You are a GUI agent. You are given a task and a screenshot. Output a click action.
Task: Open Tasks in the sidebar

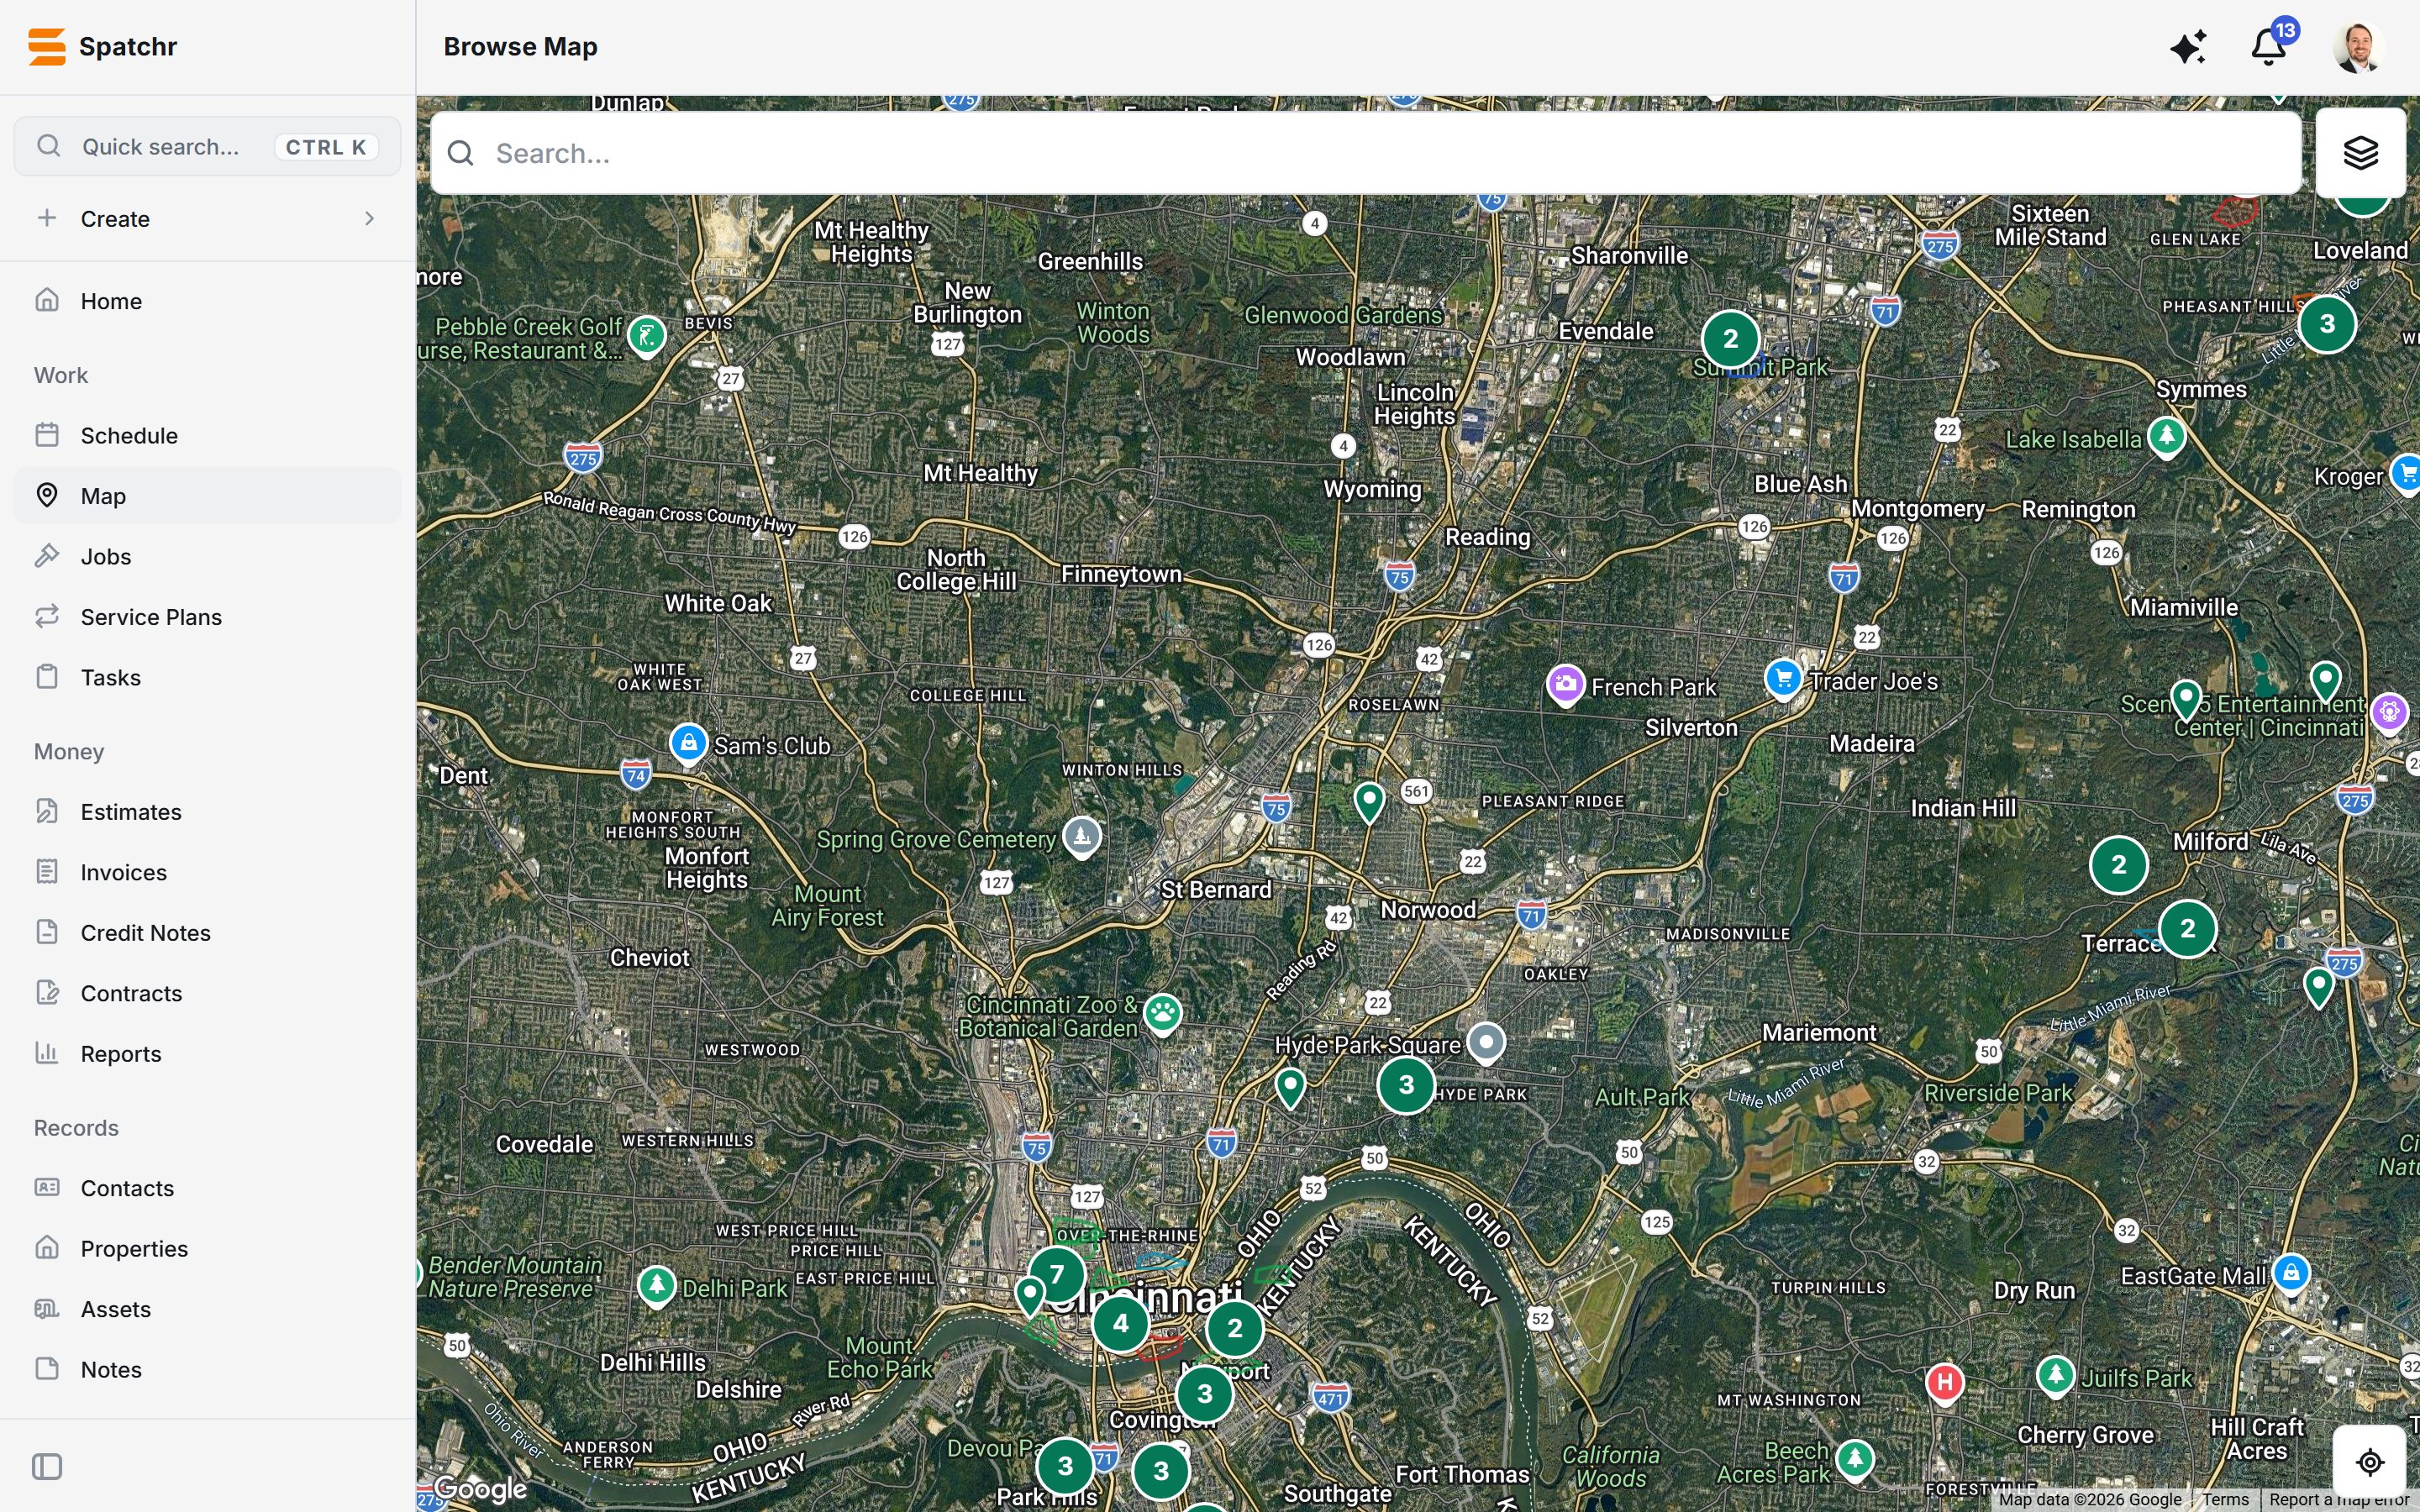(207, 678)
